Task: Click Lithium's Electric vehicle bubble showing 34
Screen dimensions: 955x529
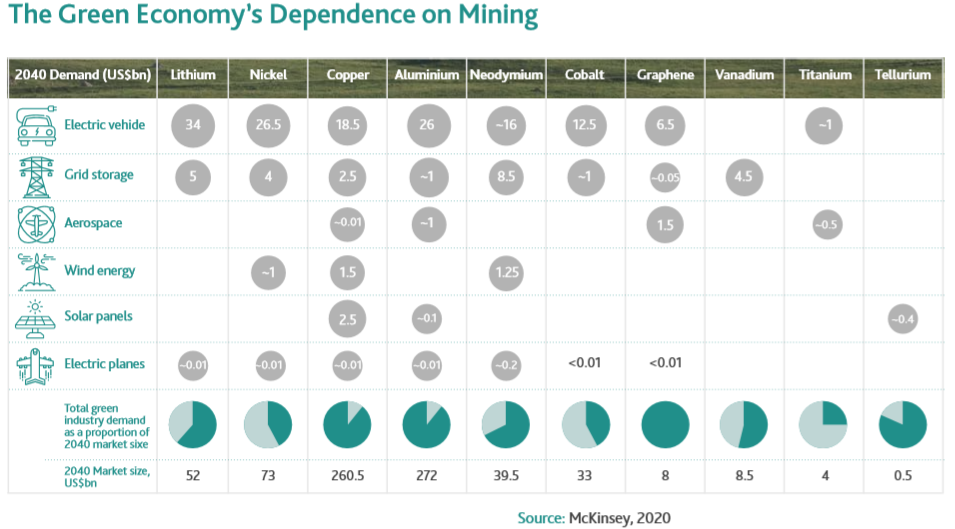Action: tap(192, 126)
